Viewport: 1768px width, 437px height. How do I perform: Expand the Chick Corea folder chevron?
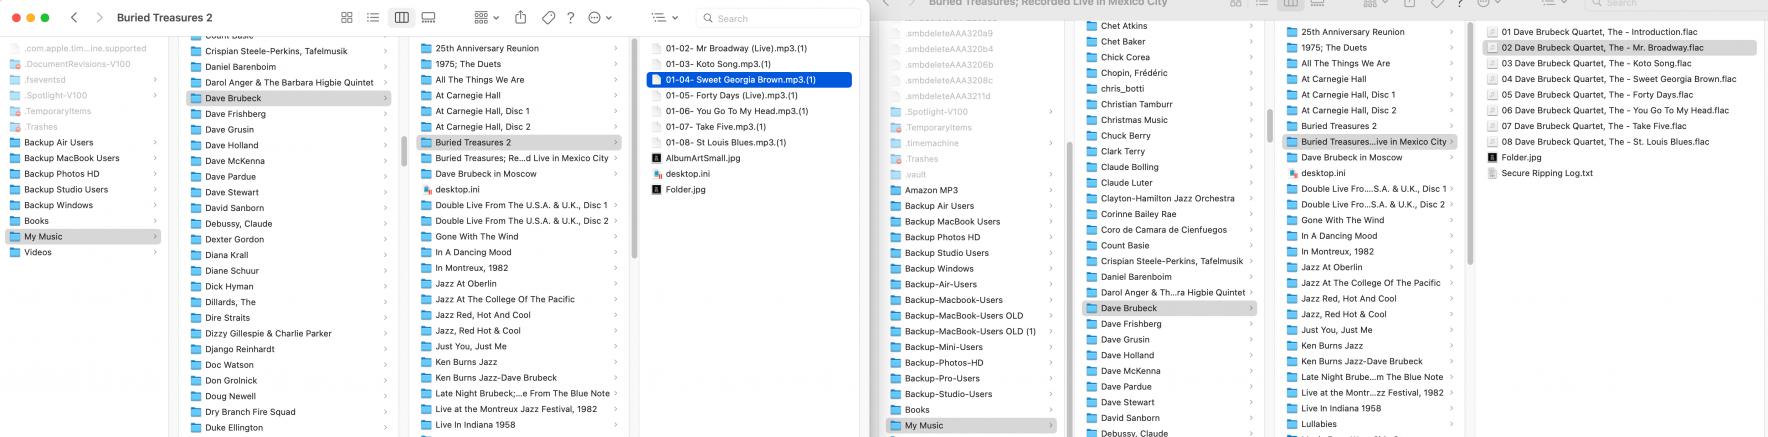(1251, 57)
